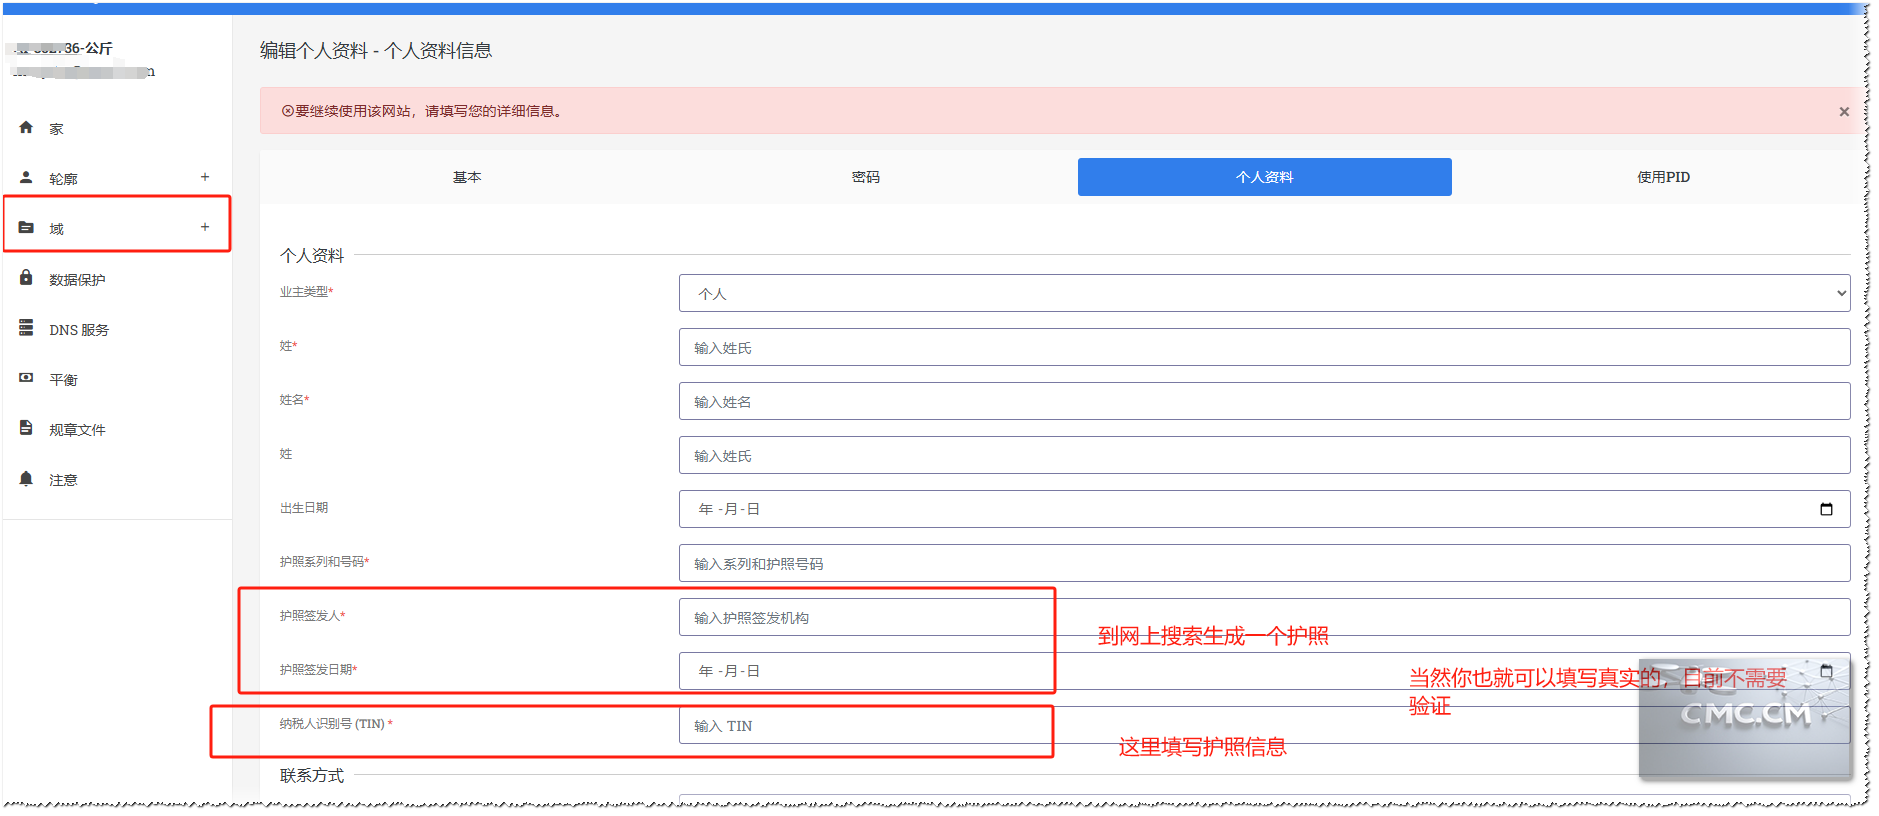1879x816 pixels.
Task: Click the folder icon beside 域
Action: pos(26,227)
